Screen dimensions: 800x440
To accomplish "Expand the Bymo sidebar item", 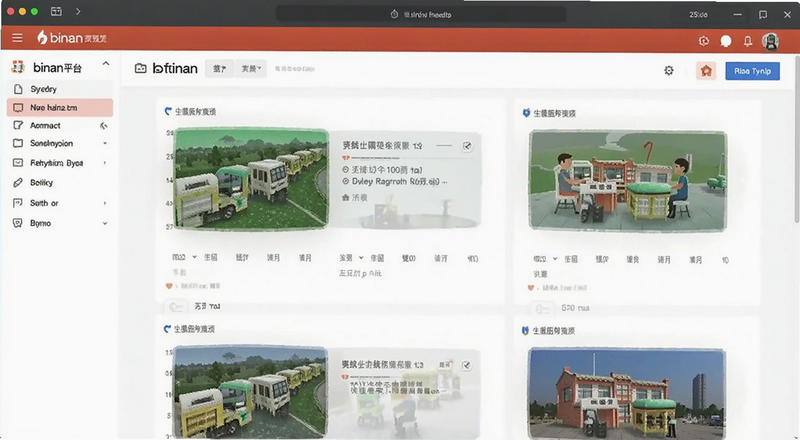I will point(105,223).
